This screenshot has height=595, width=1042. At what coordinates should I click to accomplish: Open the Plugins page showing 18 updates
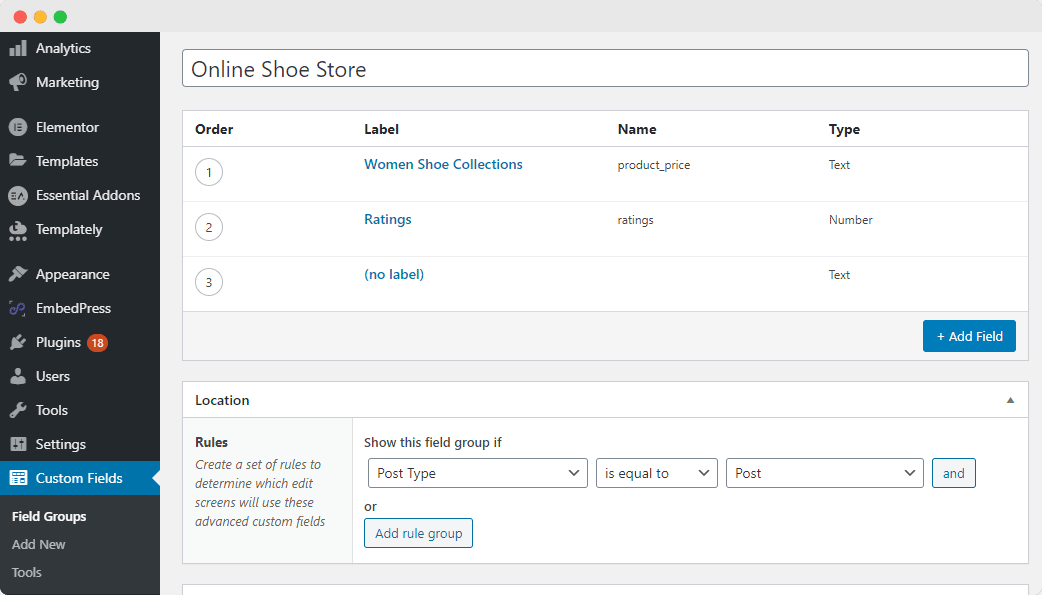pyautogui.click(x=63, y=342)
